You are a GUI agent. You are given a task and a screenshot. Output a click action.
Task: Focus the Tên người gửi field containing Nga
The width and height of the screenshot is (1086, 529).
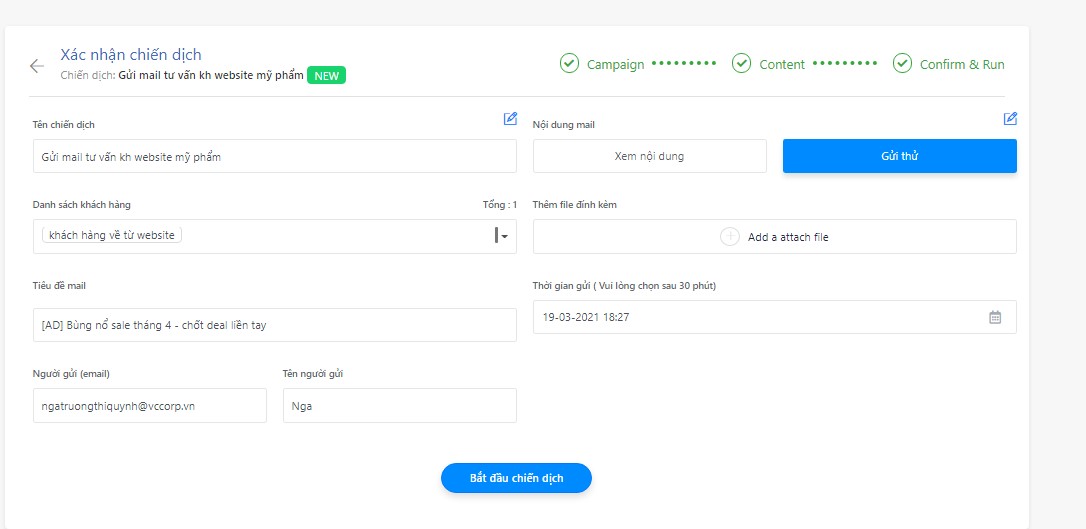[400, 406]
